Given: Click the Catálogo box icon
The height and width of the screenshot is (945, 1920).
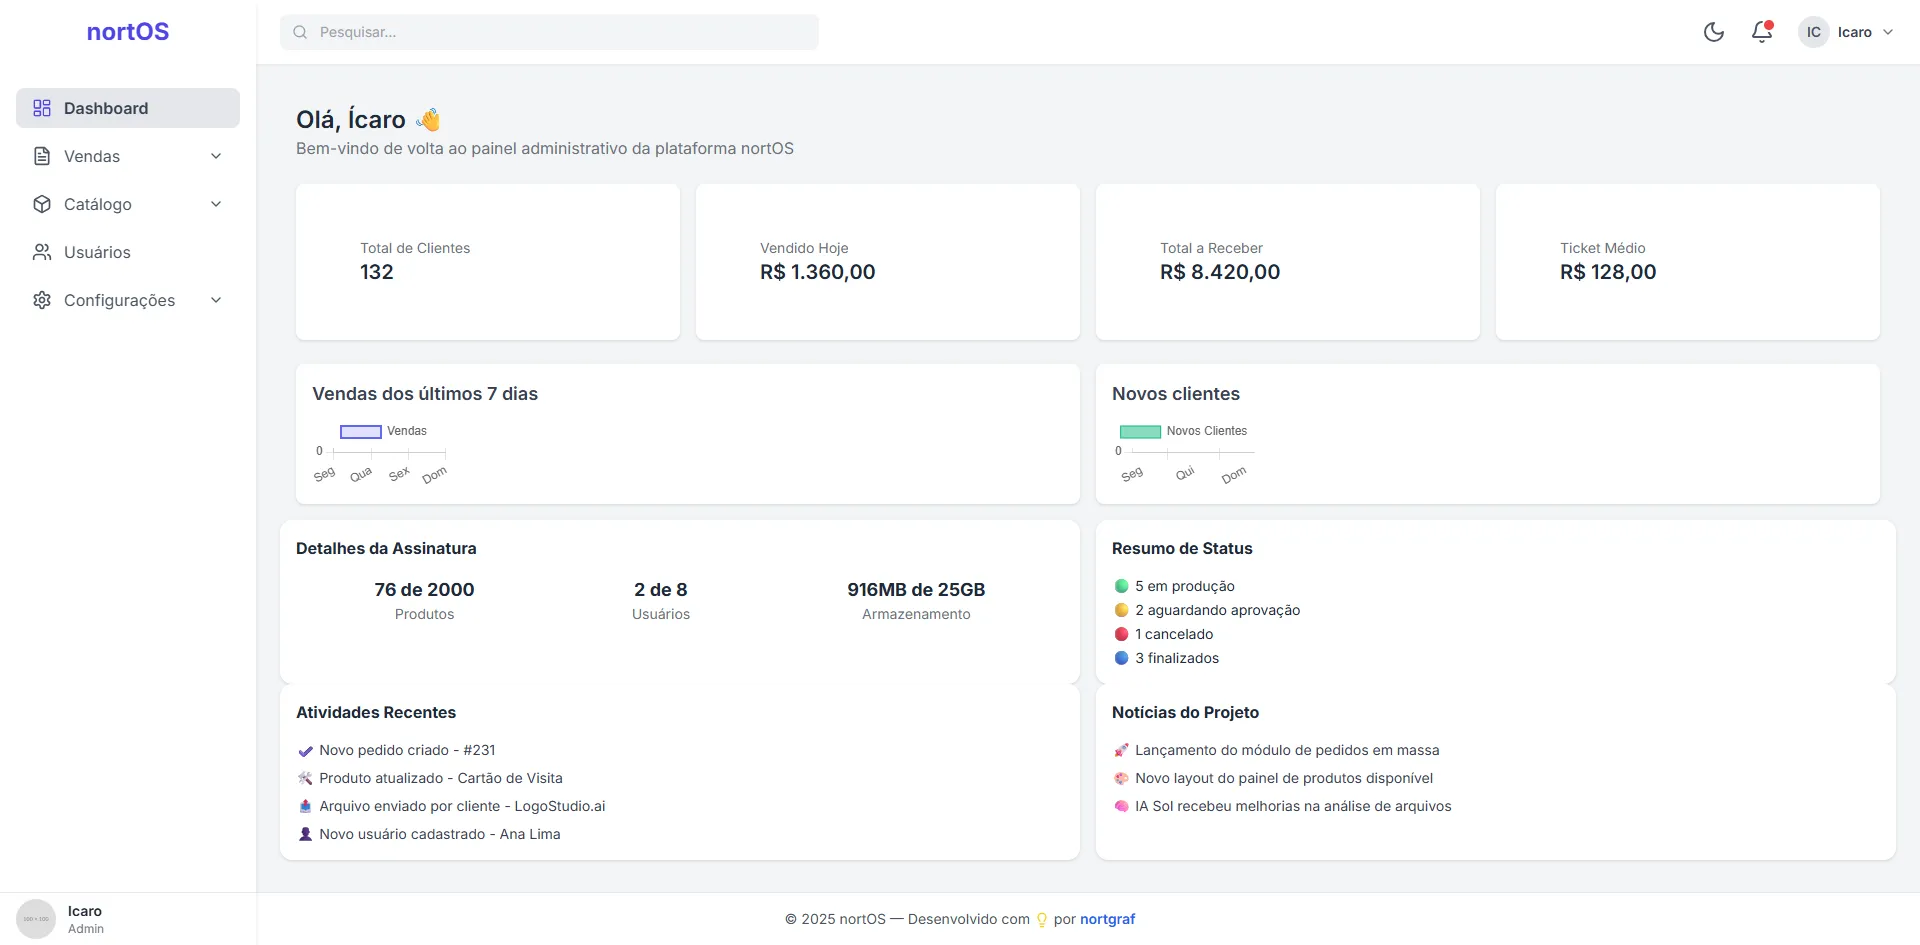Looking at the screenshot, I should [x=42, y=204].
